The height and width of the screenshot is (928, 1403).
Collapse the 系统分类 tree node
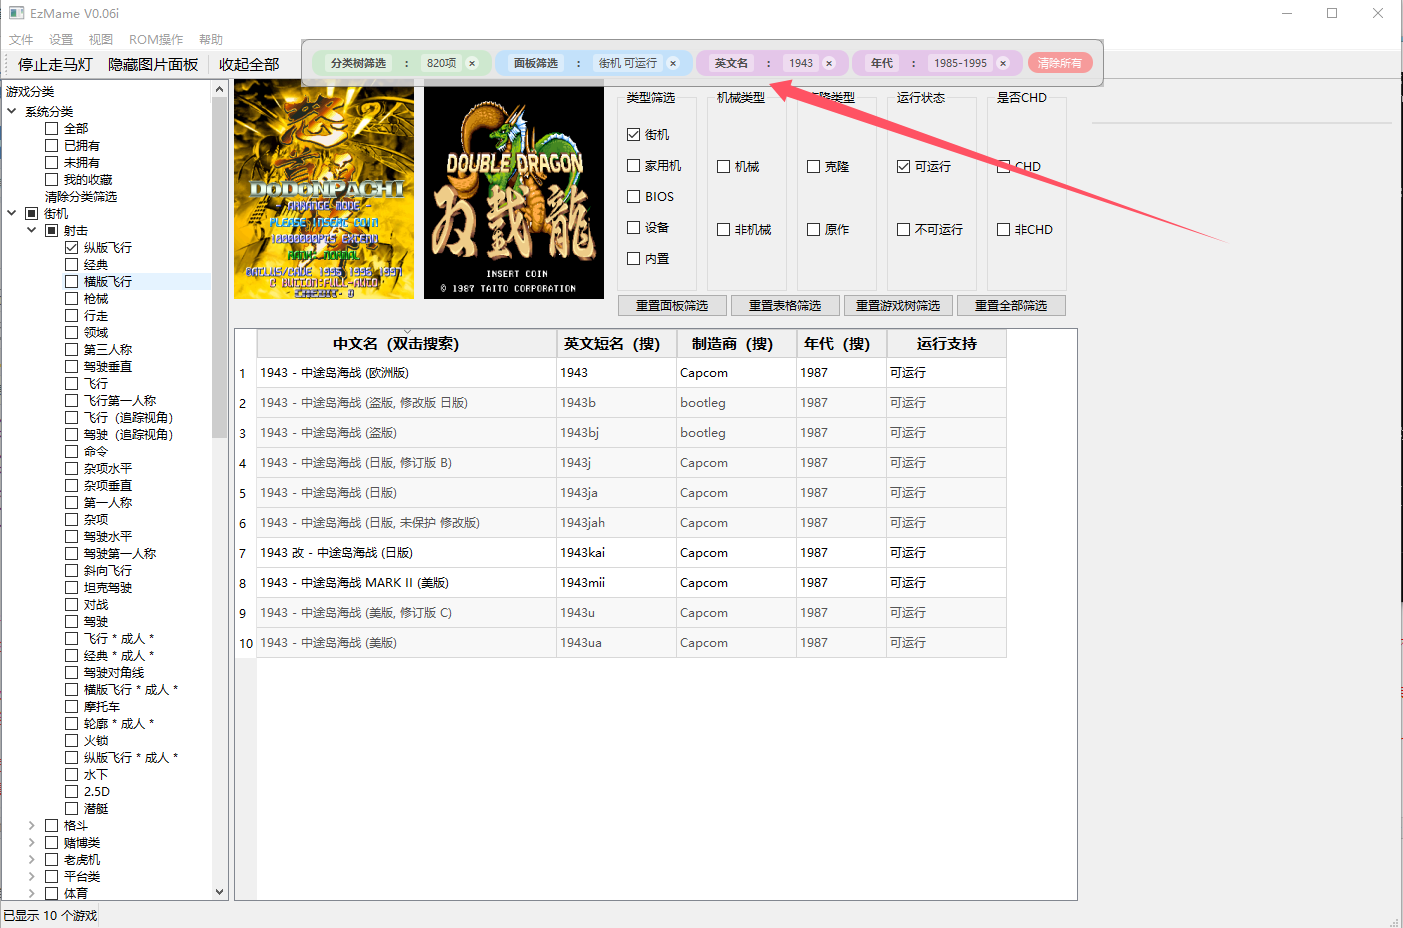pos(12,111)
